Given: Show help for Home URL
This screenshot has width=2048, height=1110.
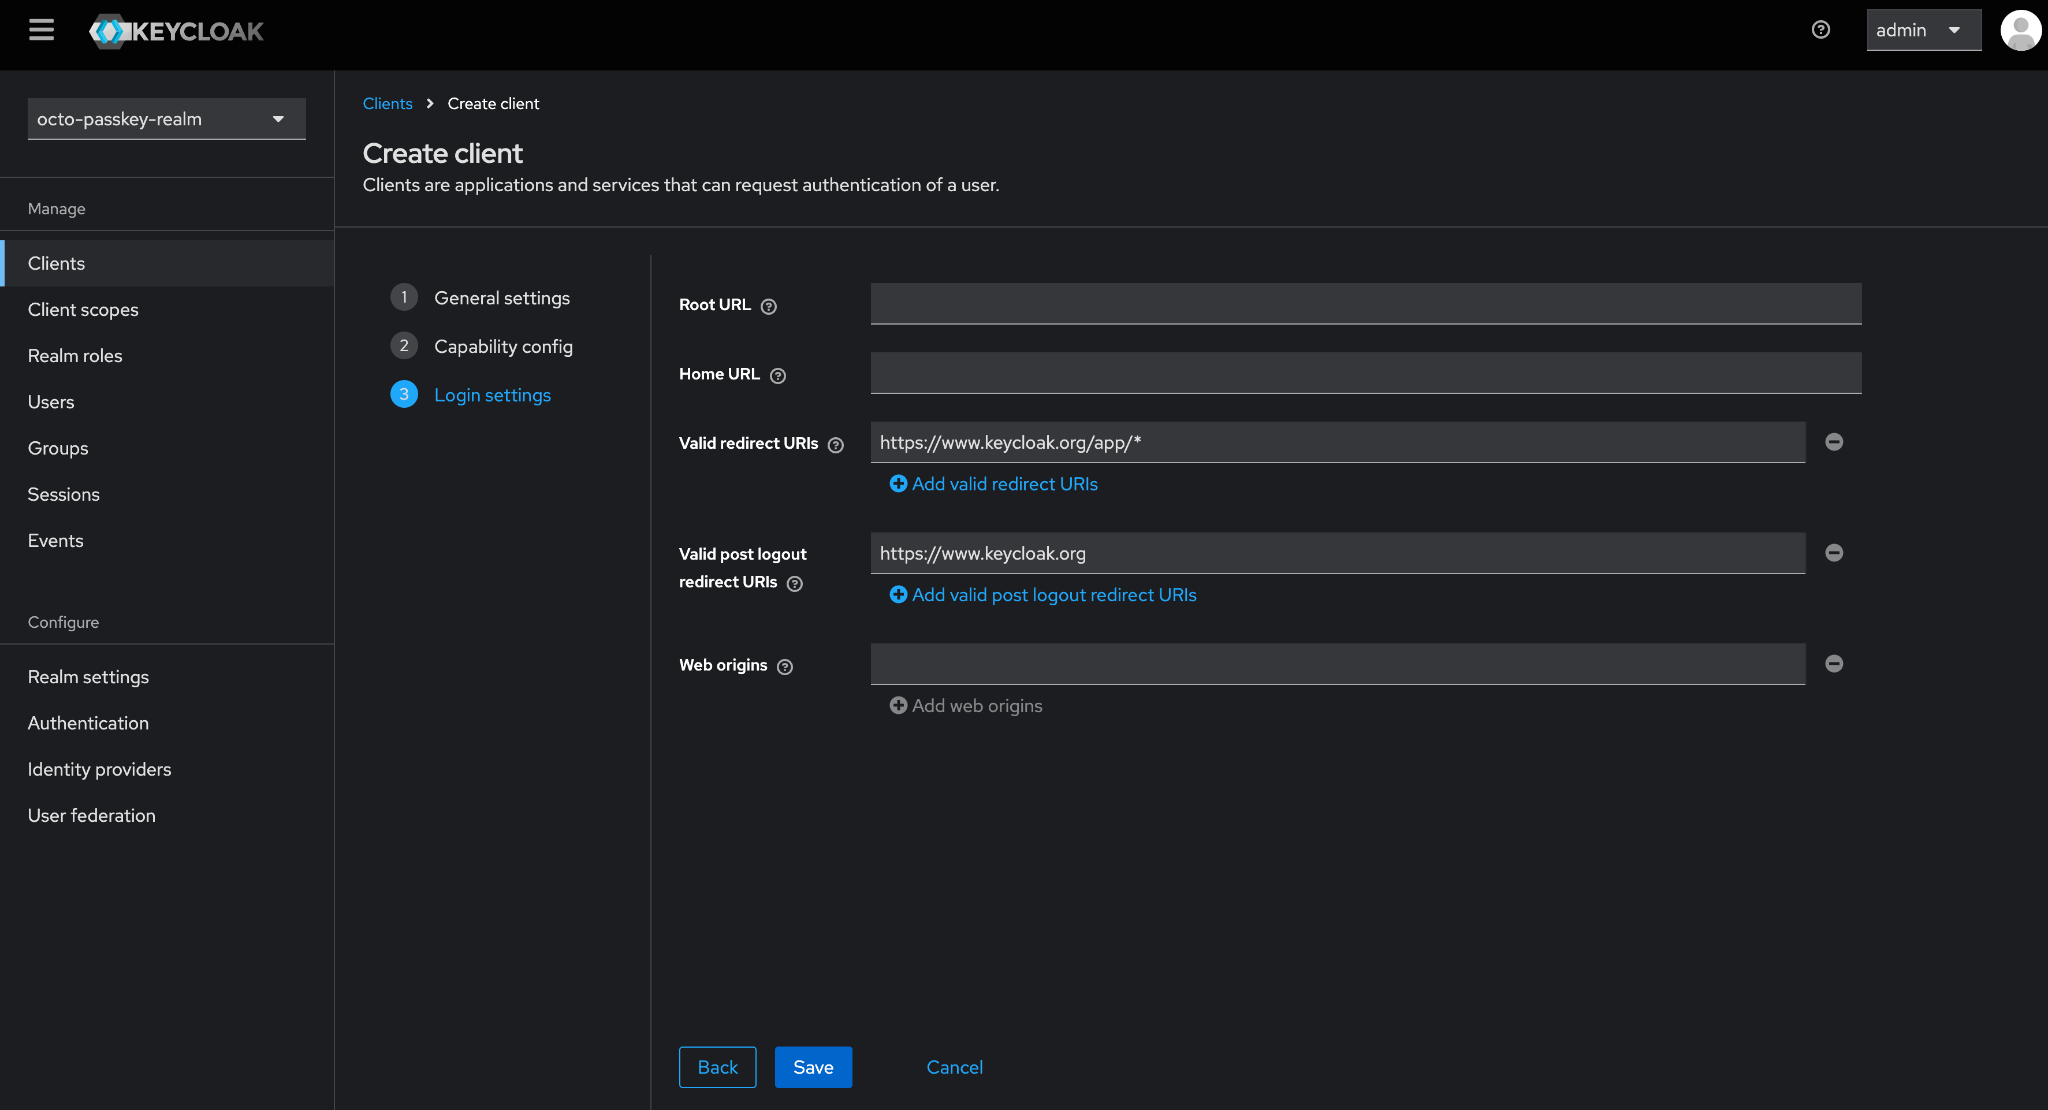Looking at the screenshot, I should pyautogui.click(x=778, y=376).
